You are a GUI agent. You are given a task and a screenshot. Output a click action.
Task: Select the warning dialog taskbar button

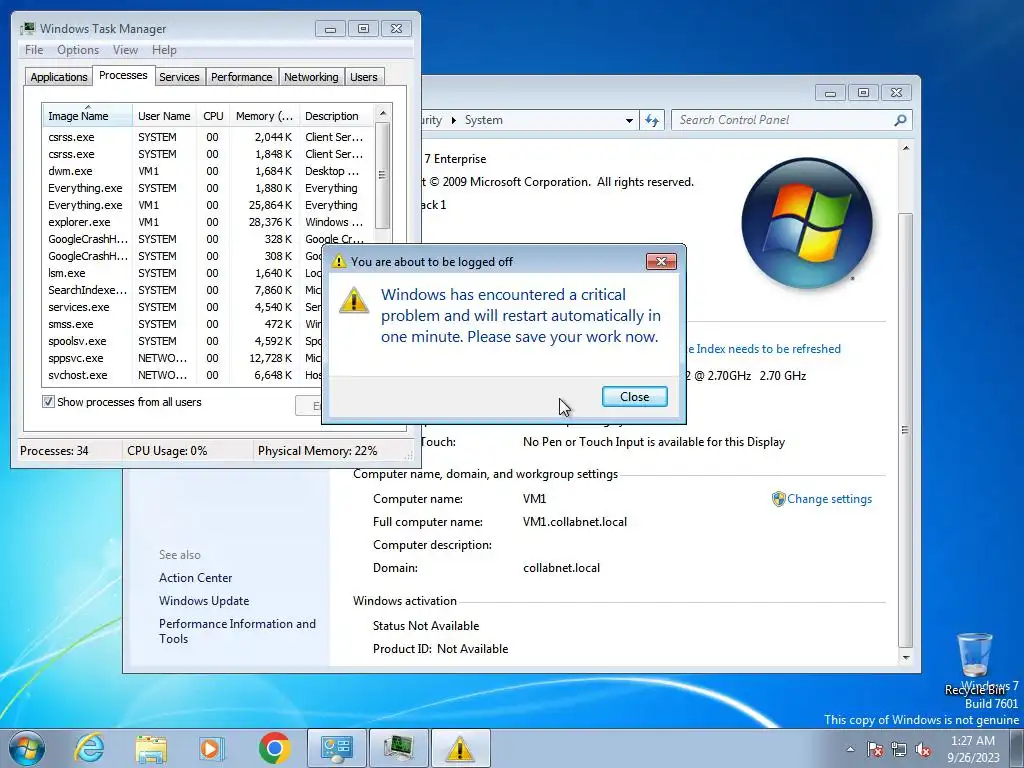click(460, 748)
